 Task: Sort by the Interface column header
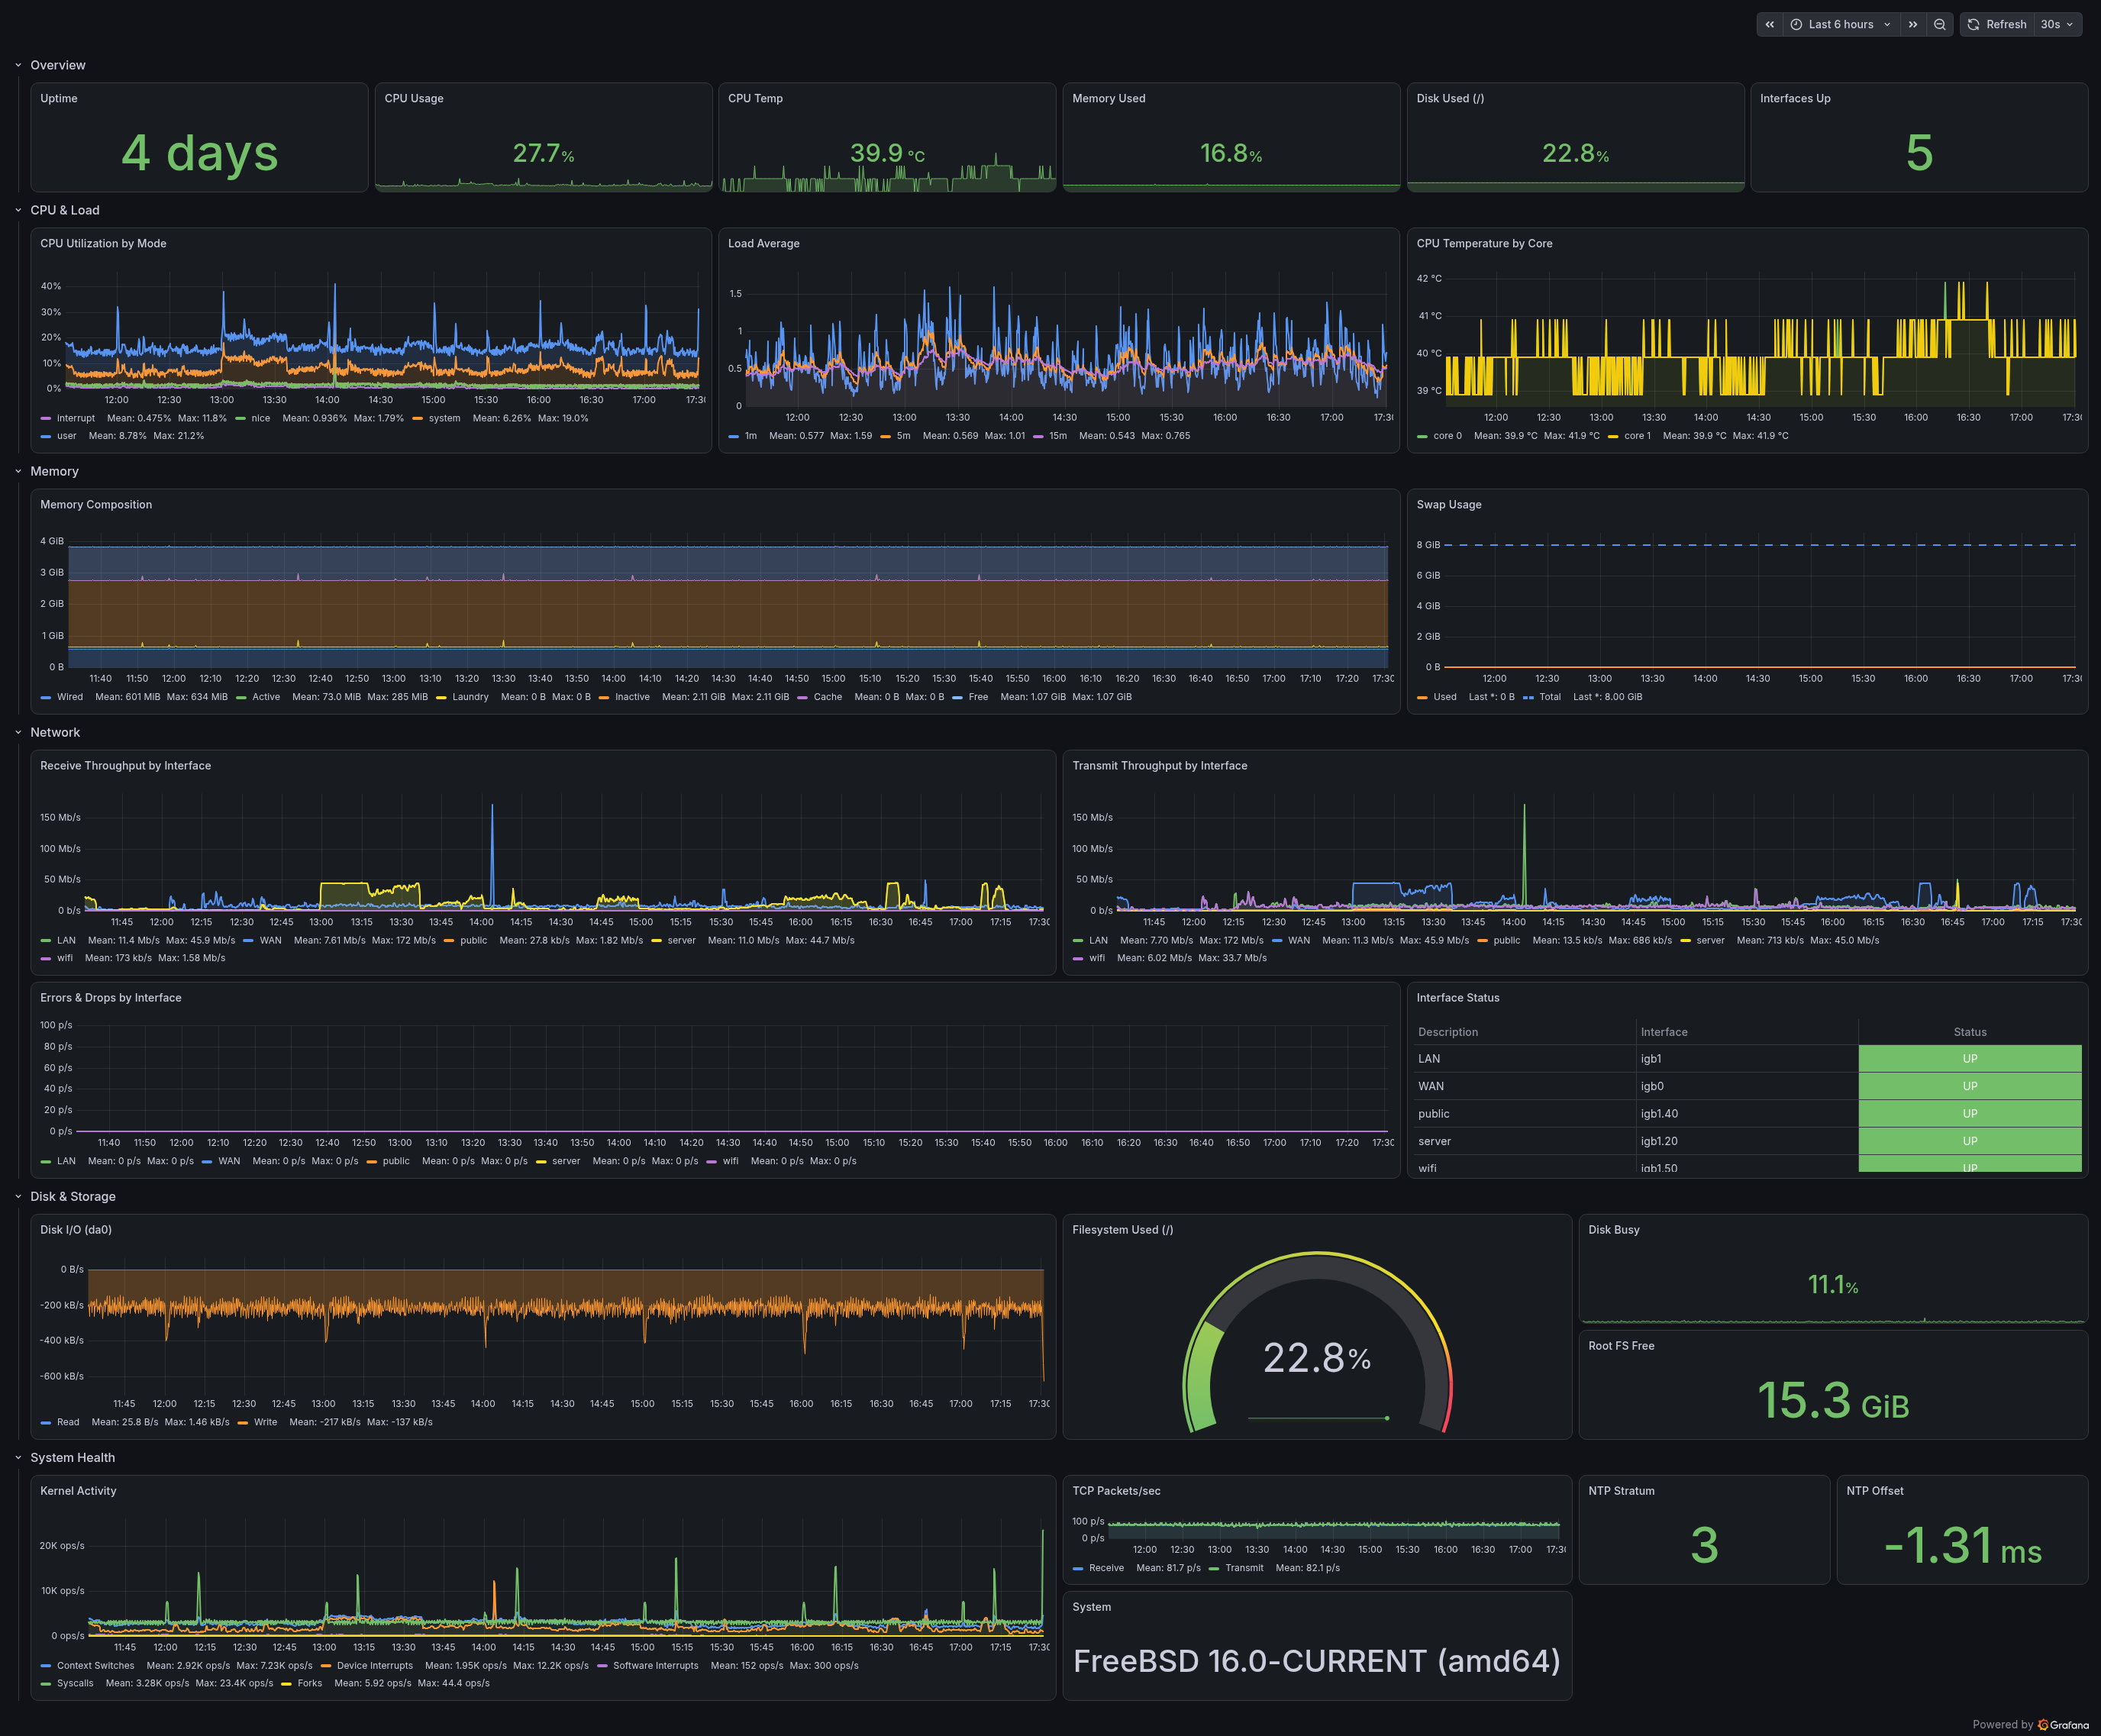pyautogui.click(x=1664, y=1032)
